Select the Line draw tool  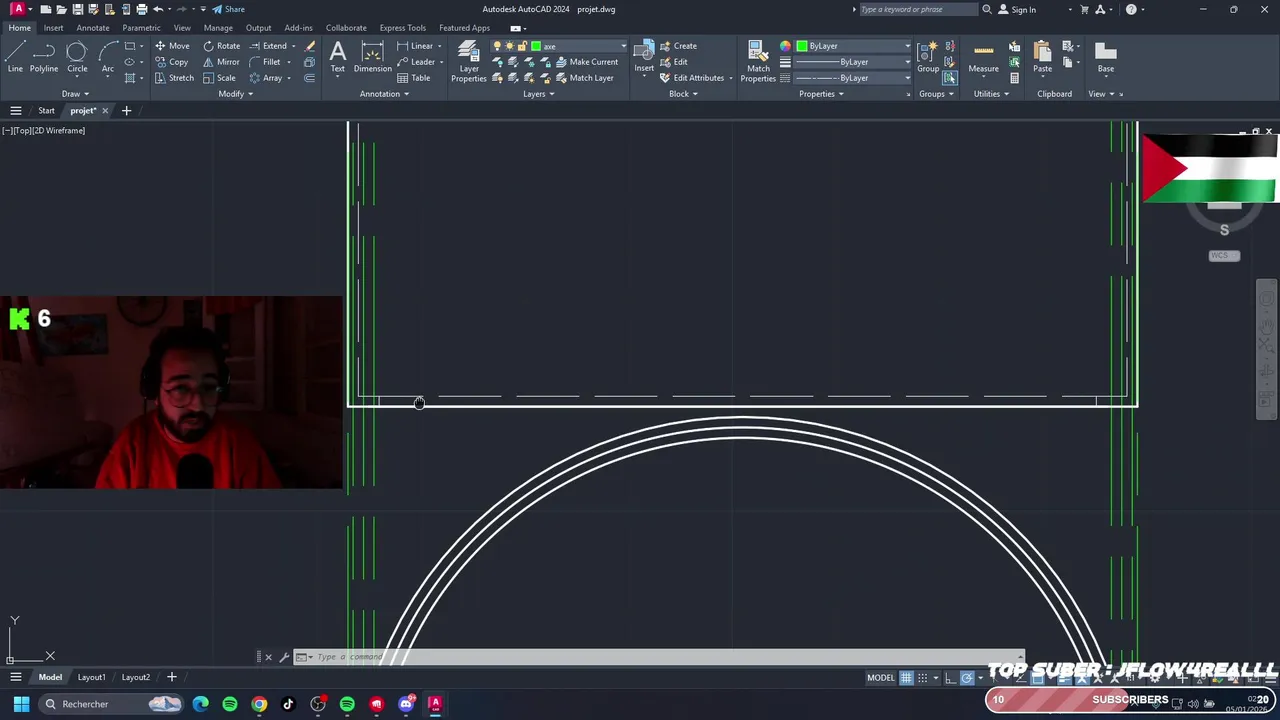15,57
